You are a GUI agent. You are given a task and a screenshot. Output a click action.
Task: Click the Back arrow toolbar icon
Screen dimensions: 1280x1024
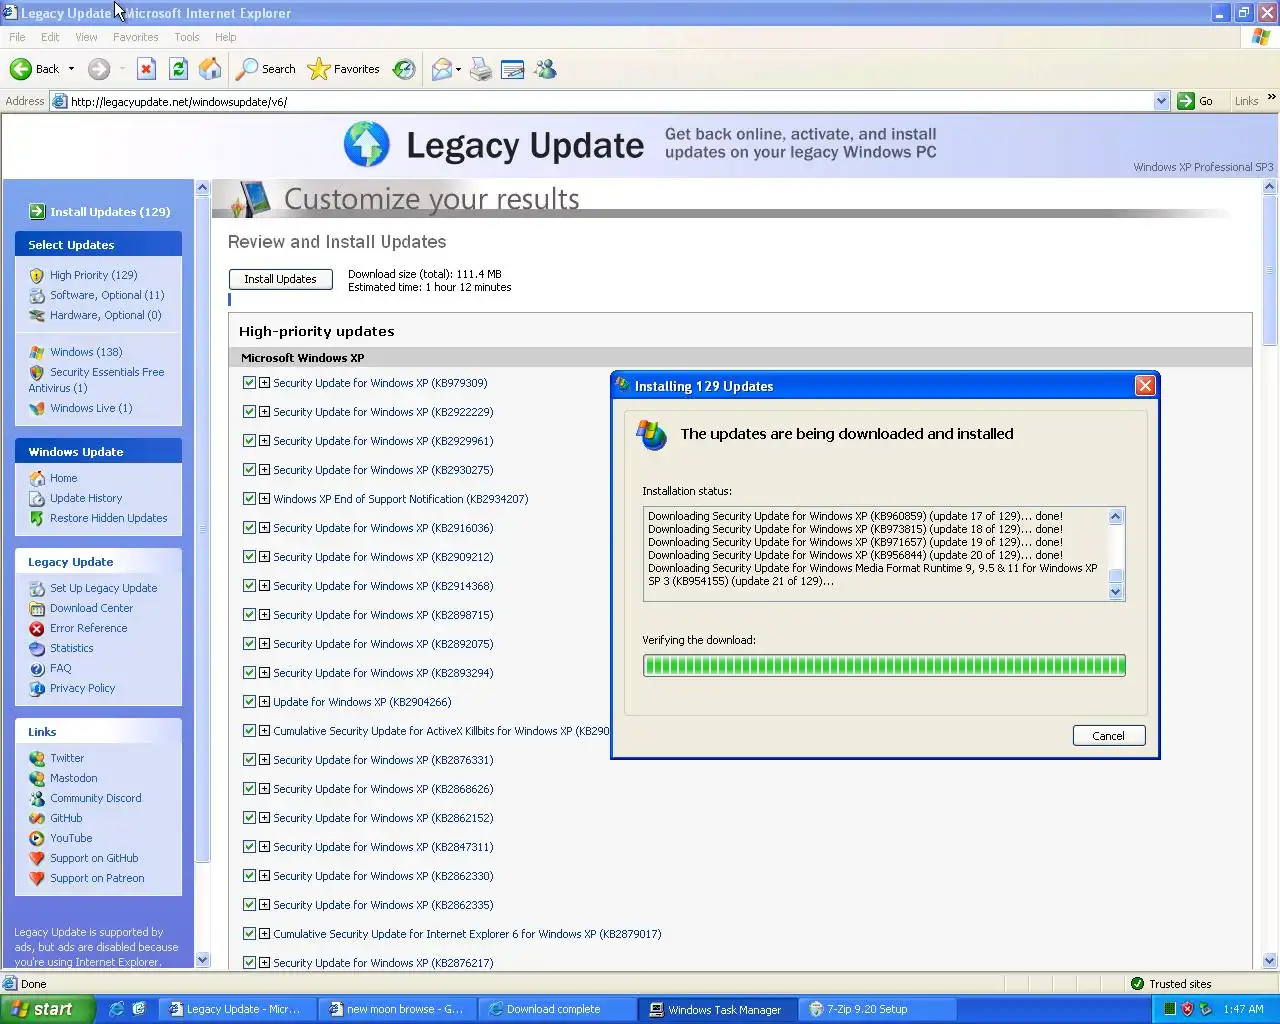[21, 69]
